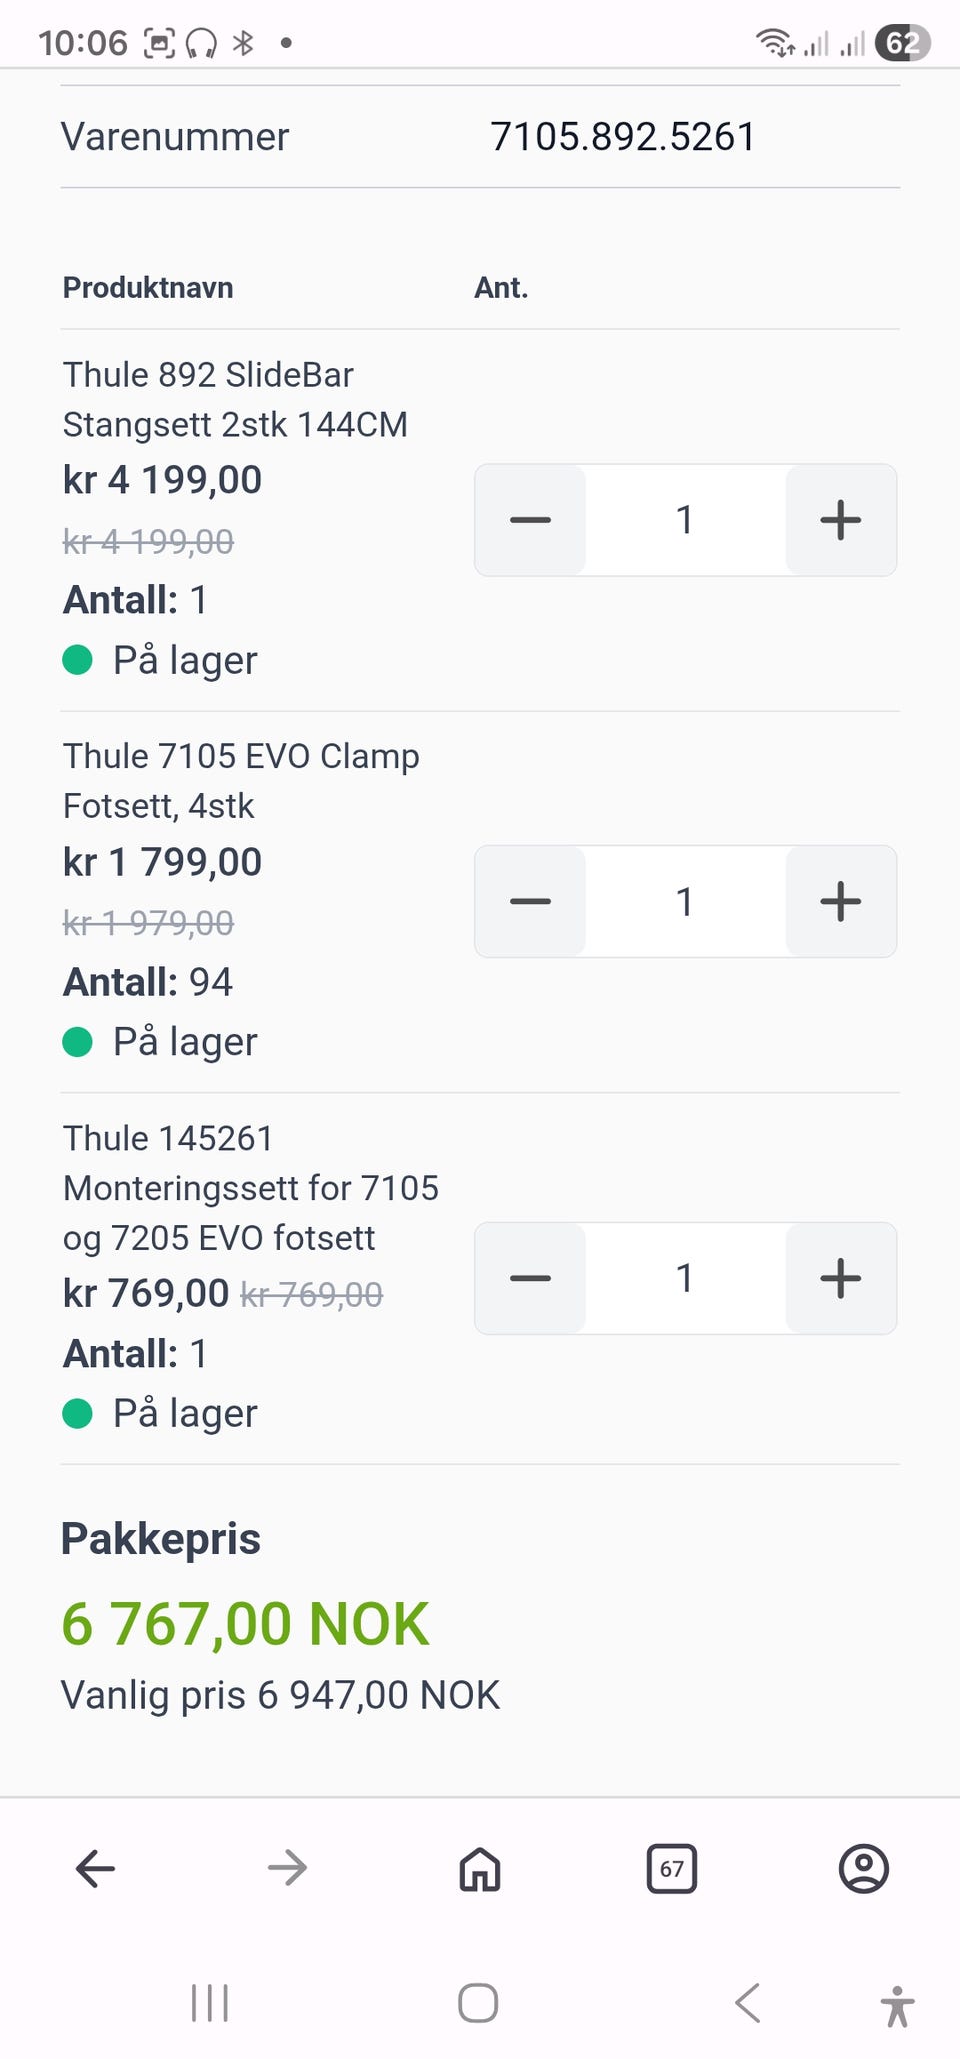960x2059 pixels.
Task: Open Thule 7105 EVO Clamp Fotsett product
Action: tap(241, 780)
